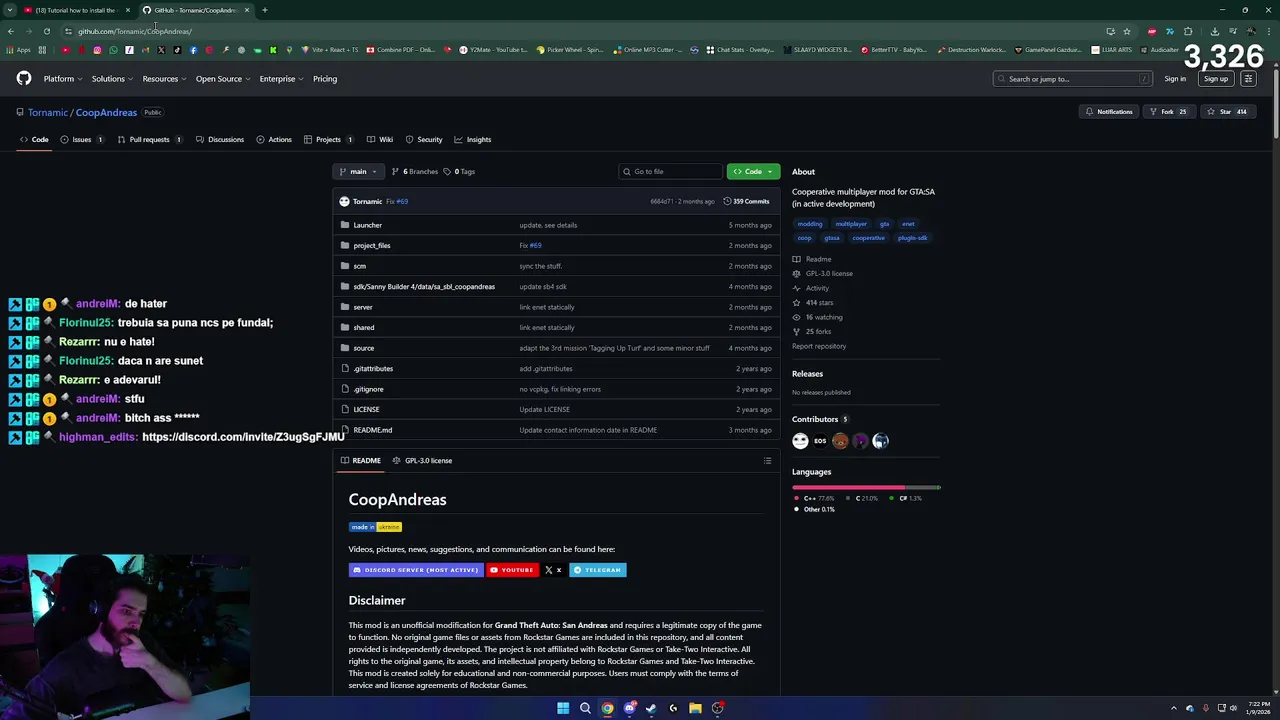
Task: Switch to the Issues tab
Action: click(x=82, y=140)
